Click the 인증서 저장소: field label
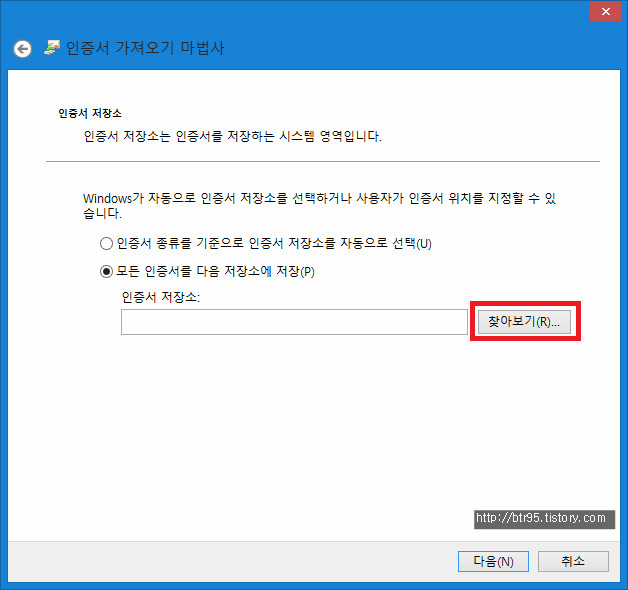Screen dimensions: 628x590 [161, 297]
